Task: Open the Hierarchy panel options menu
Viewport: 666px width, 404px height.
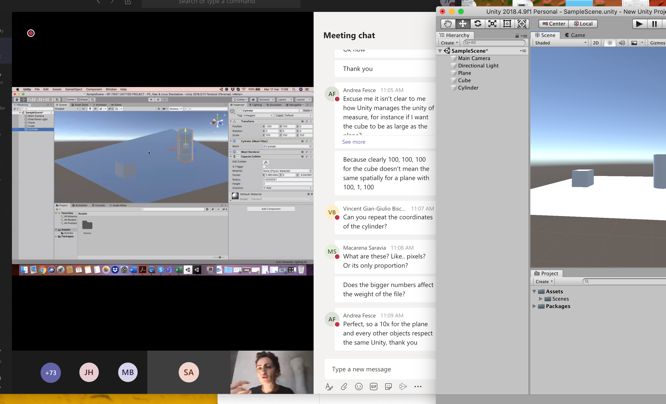Action: (x=524, y=36)
